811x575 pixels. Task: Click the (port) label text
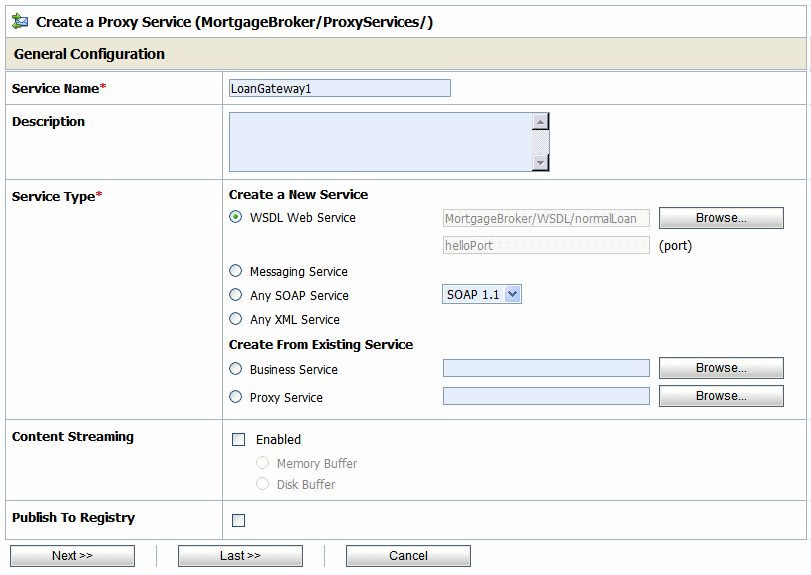click(x=675, y=246)
